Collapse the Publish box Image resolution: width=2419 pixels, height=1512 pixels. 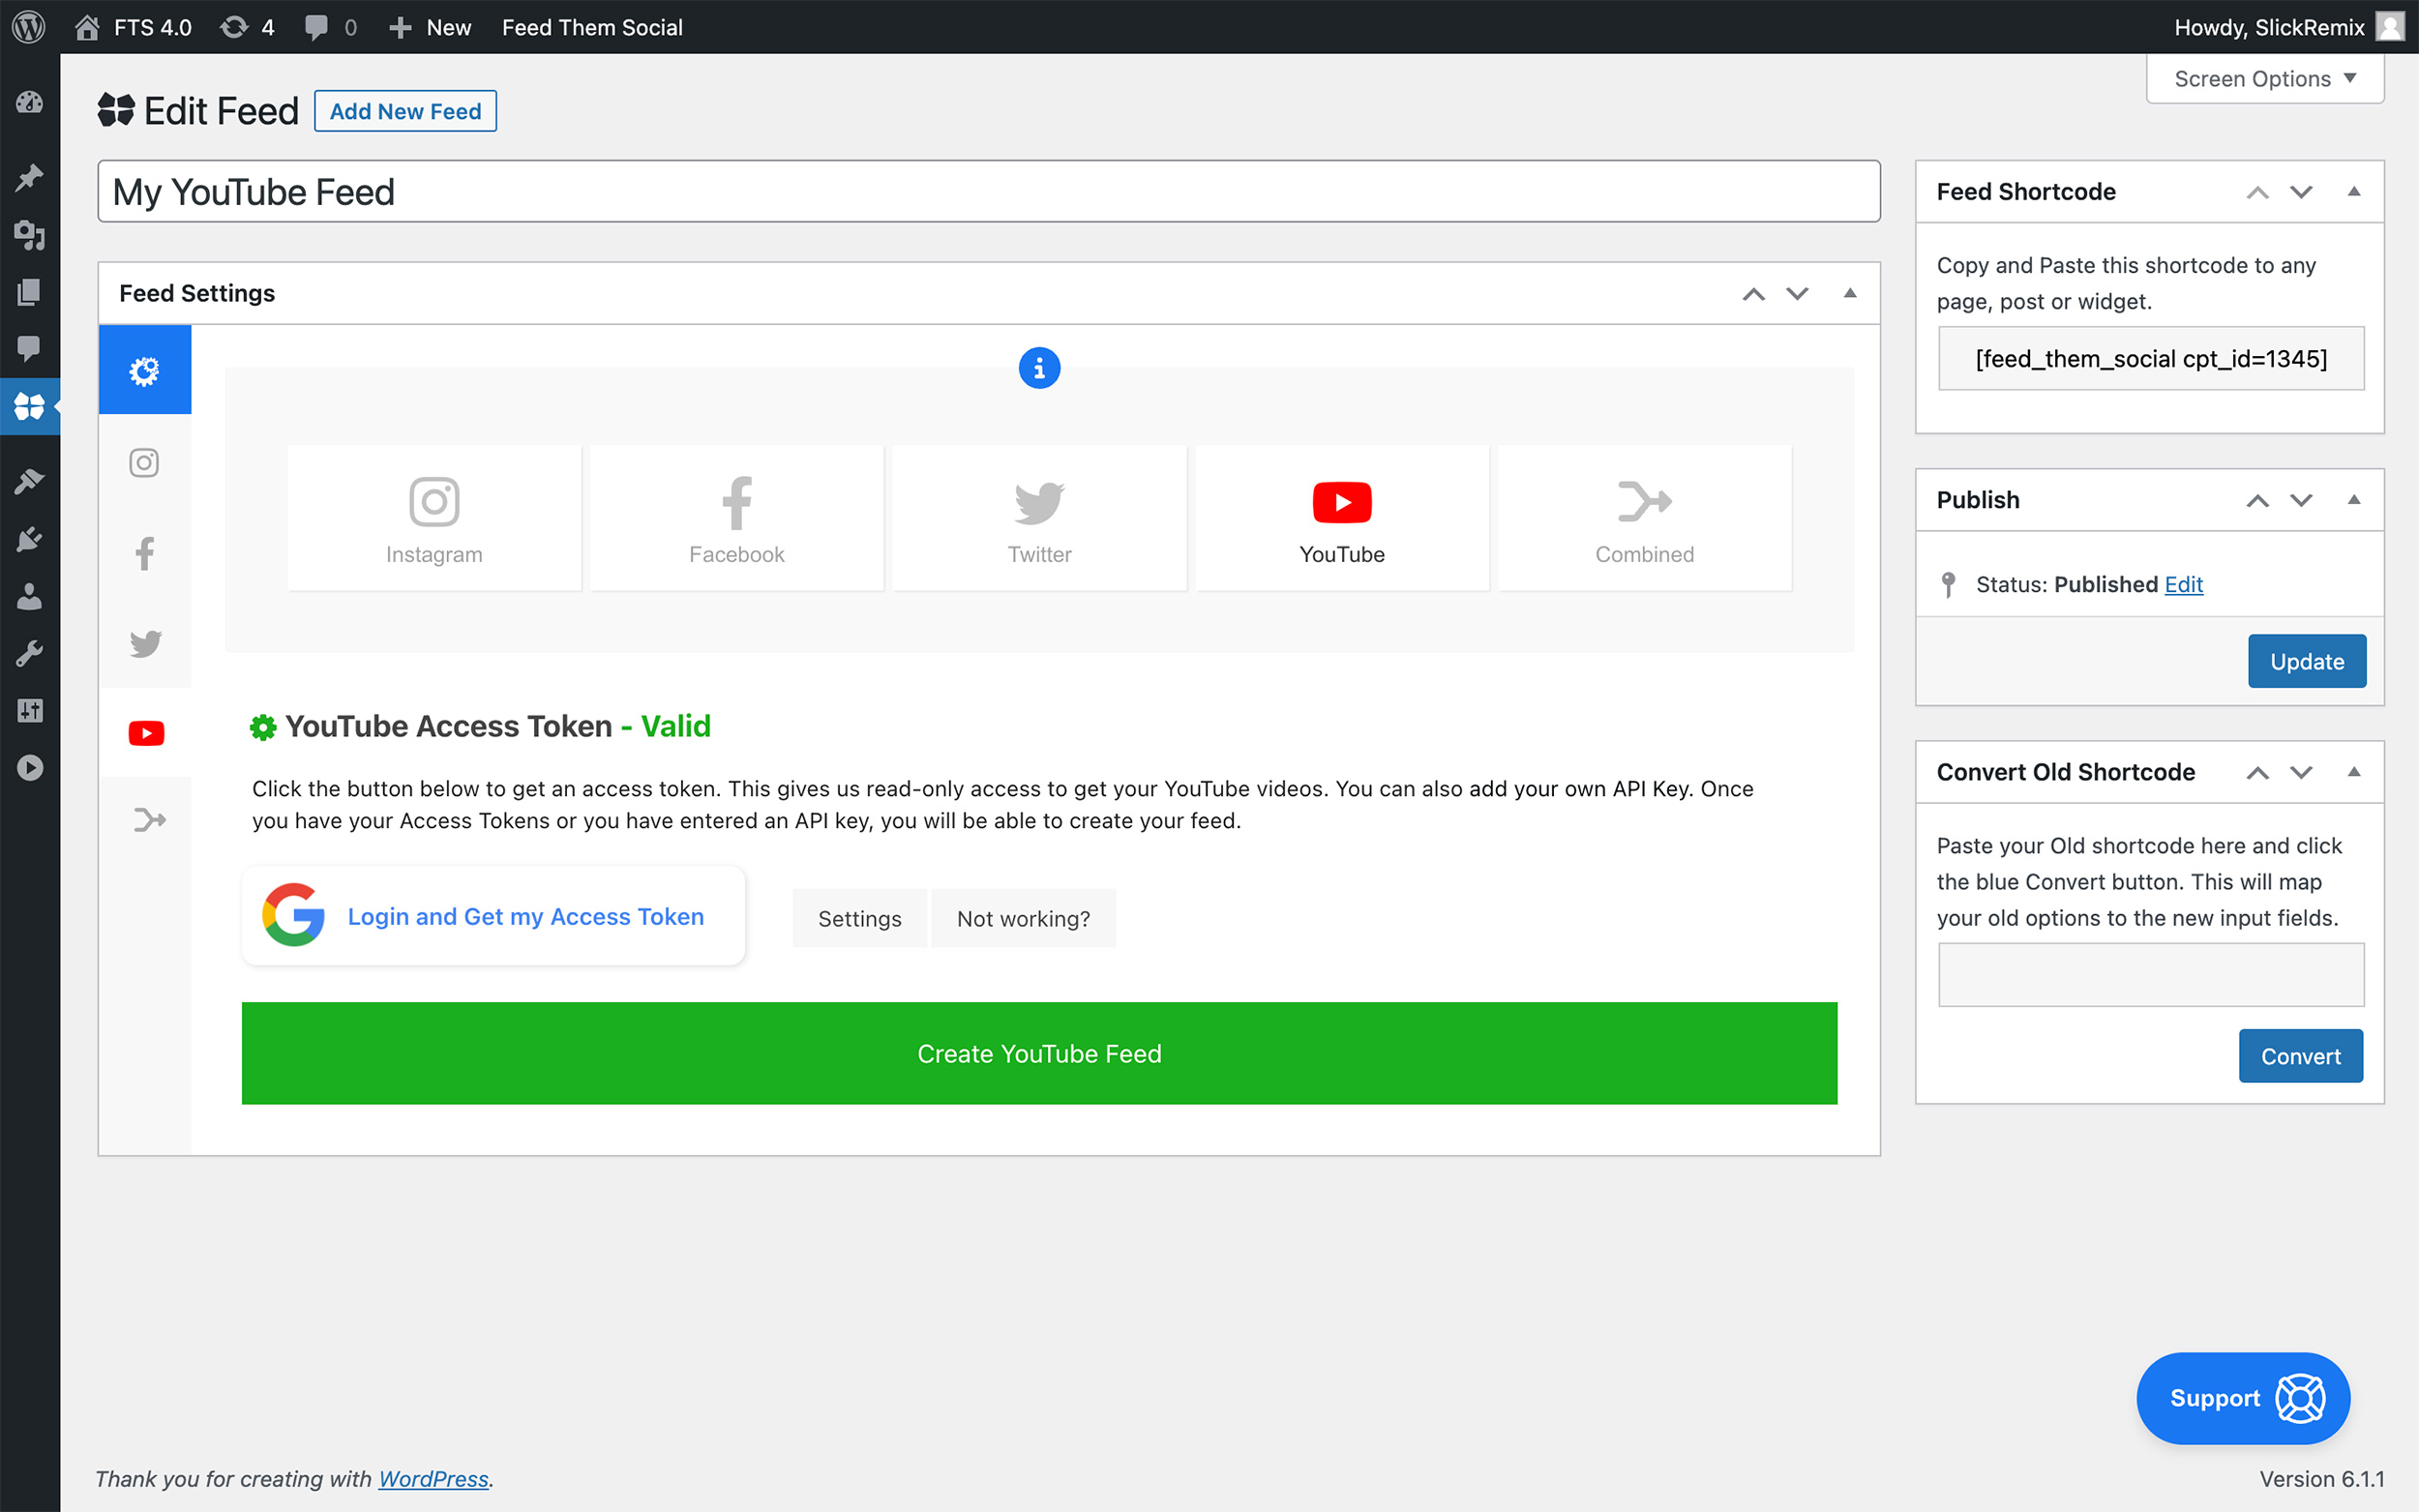coord(2354,499)
